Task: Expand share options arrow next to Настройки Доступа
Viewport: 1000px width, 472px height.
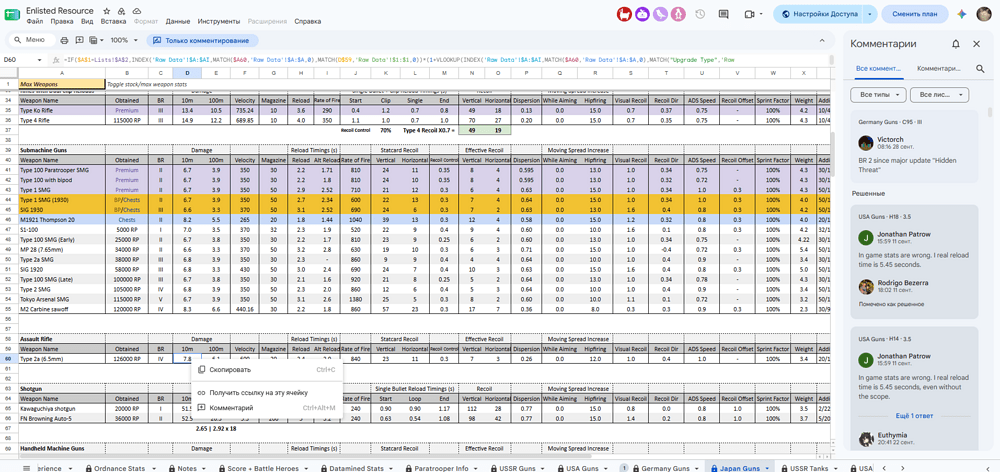Action: pyautogui.click(x=869, y=14)
